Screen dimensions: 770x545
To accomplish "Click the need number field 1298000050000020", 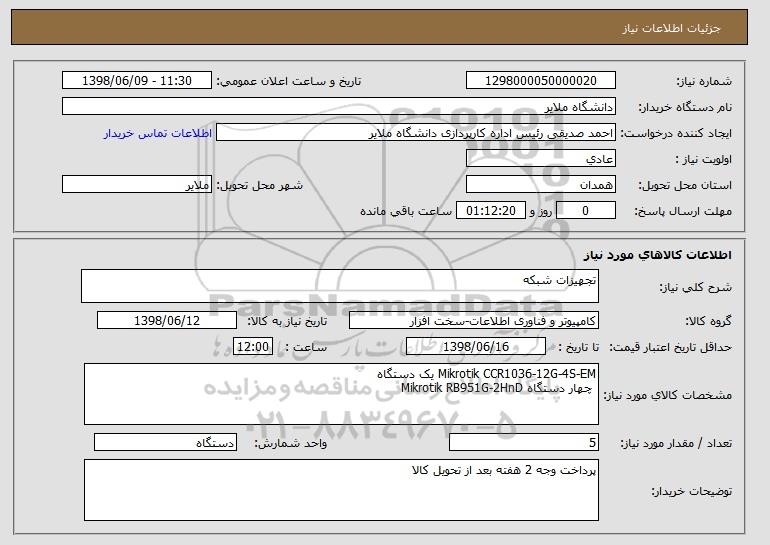I will tap(541, 81).
